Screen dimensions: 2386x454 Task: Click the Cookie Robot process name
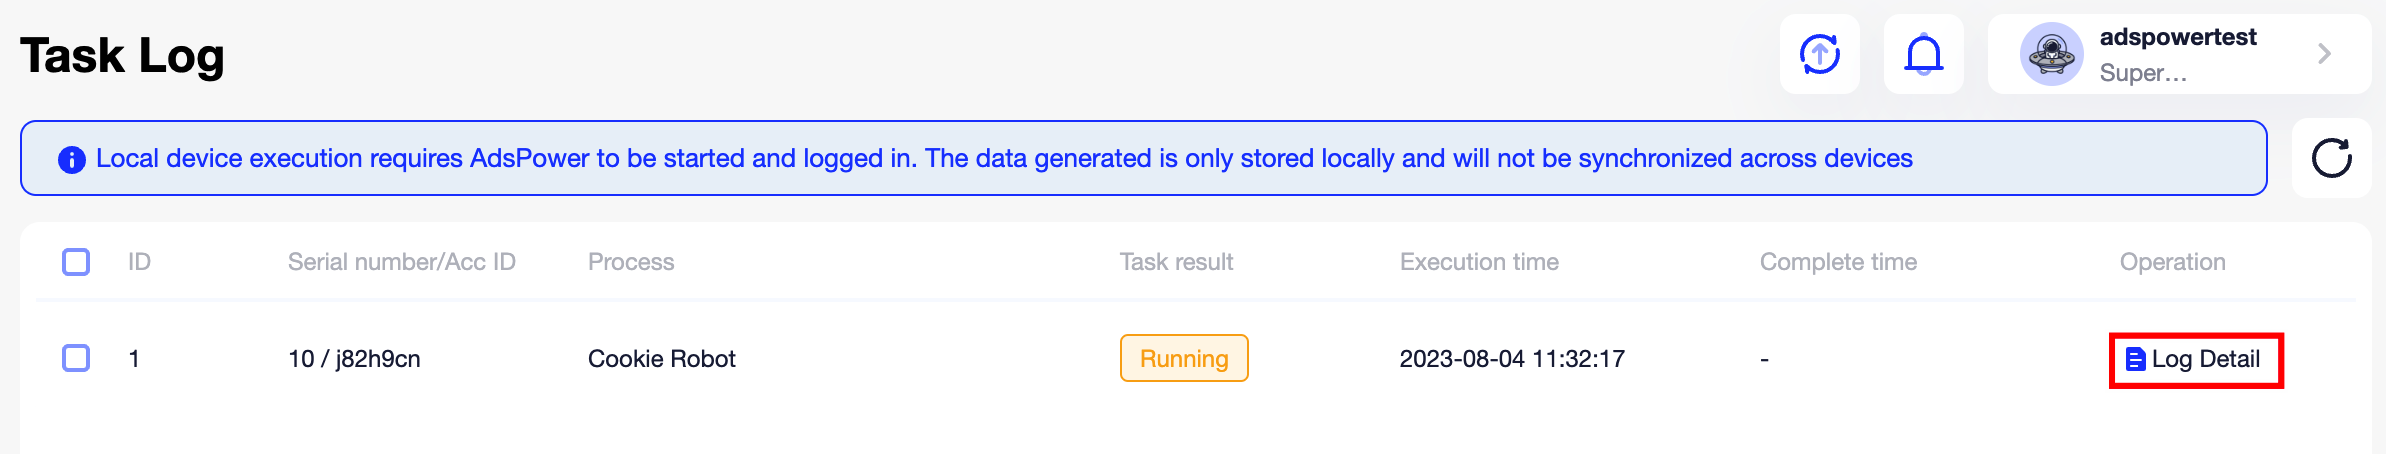(x=661, y=359)
